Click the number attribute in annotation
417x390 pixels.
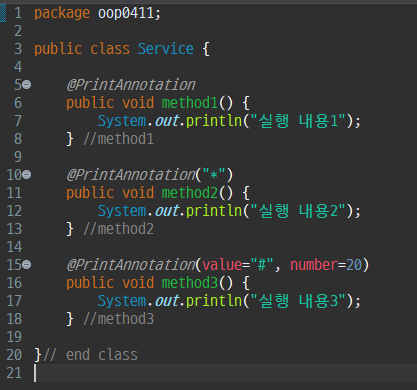pyautogui.click(x=314, y=265)
